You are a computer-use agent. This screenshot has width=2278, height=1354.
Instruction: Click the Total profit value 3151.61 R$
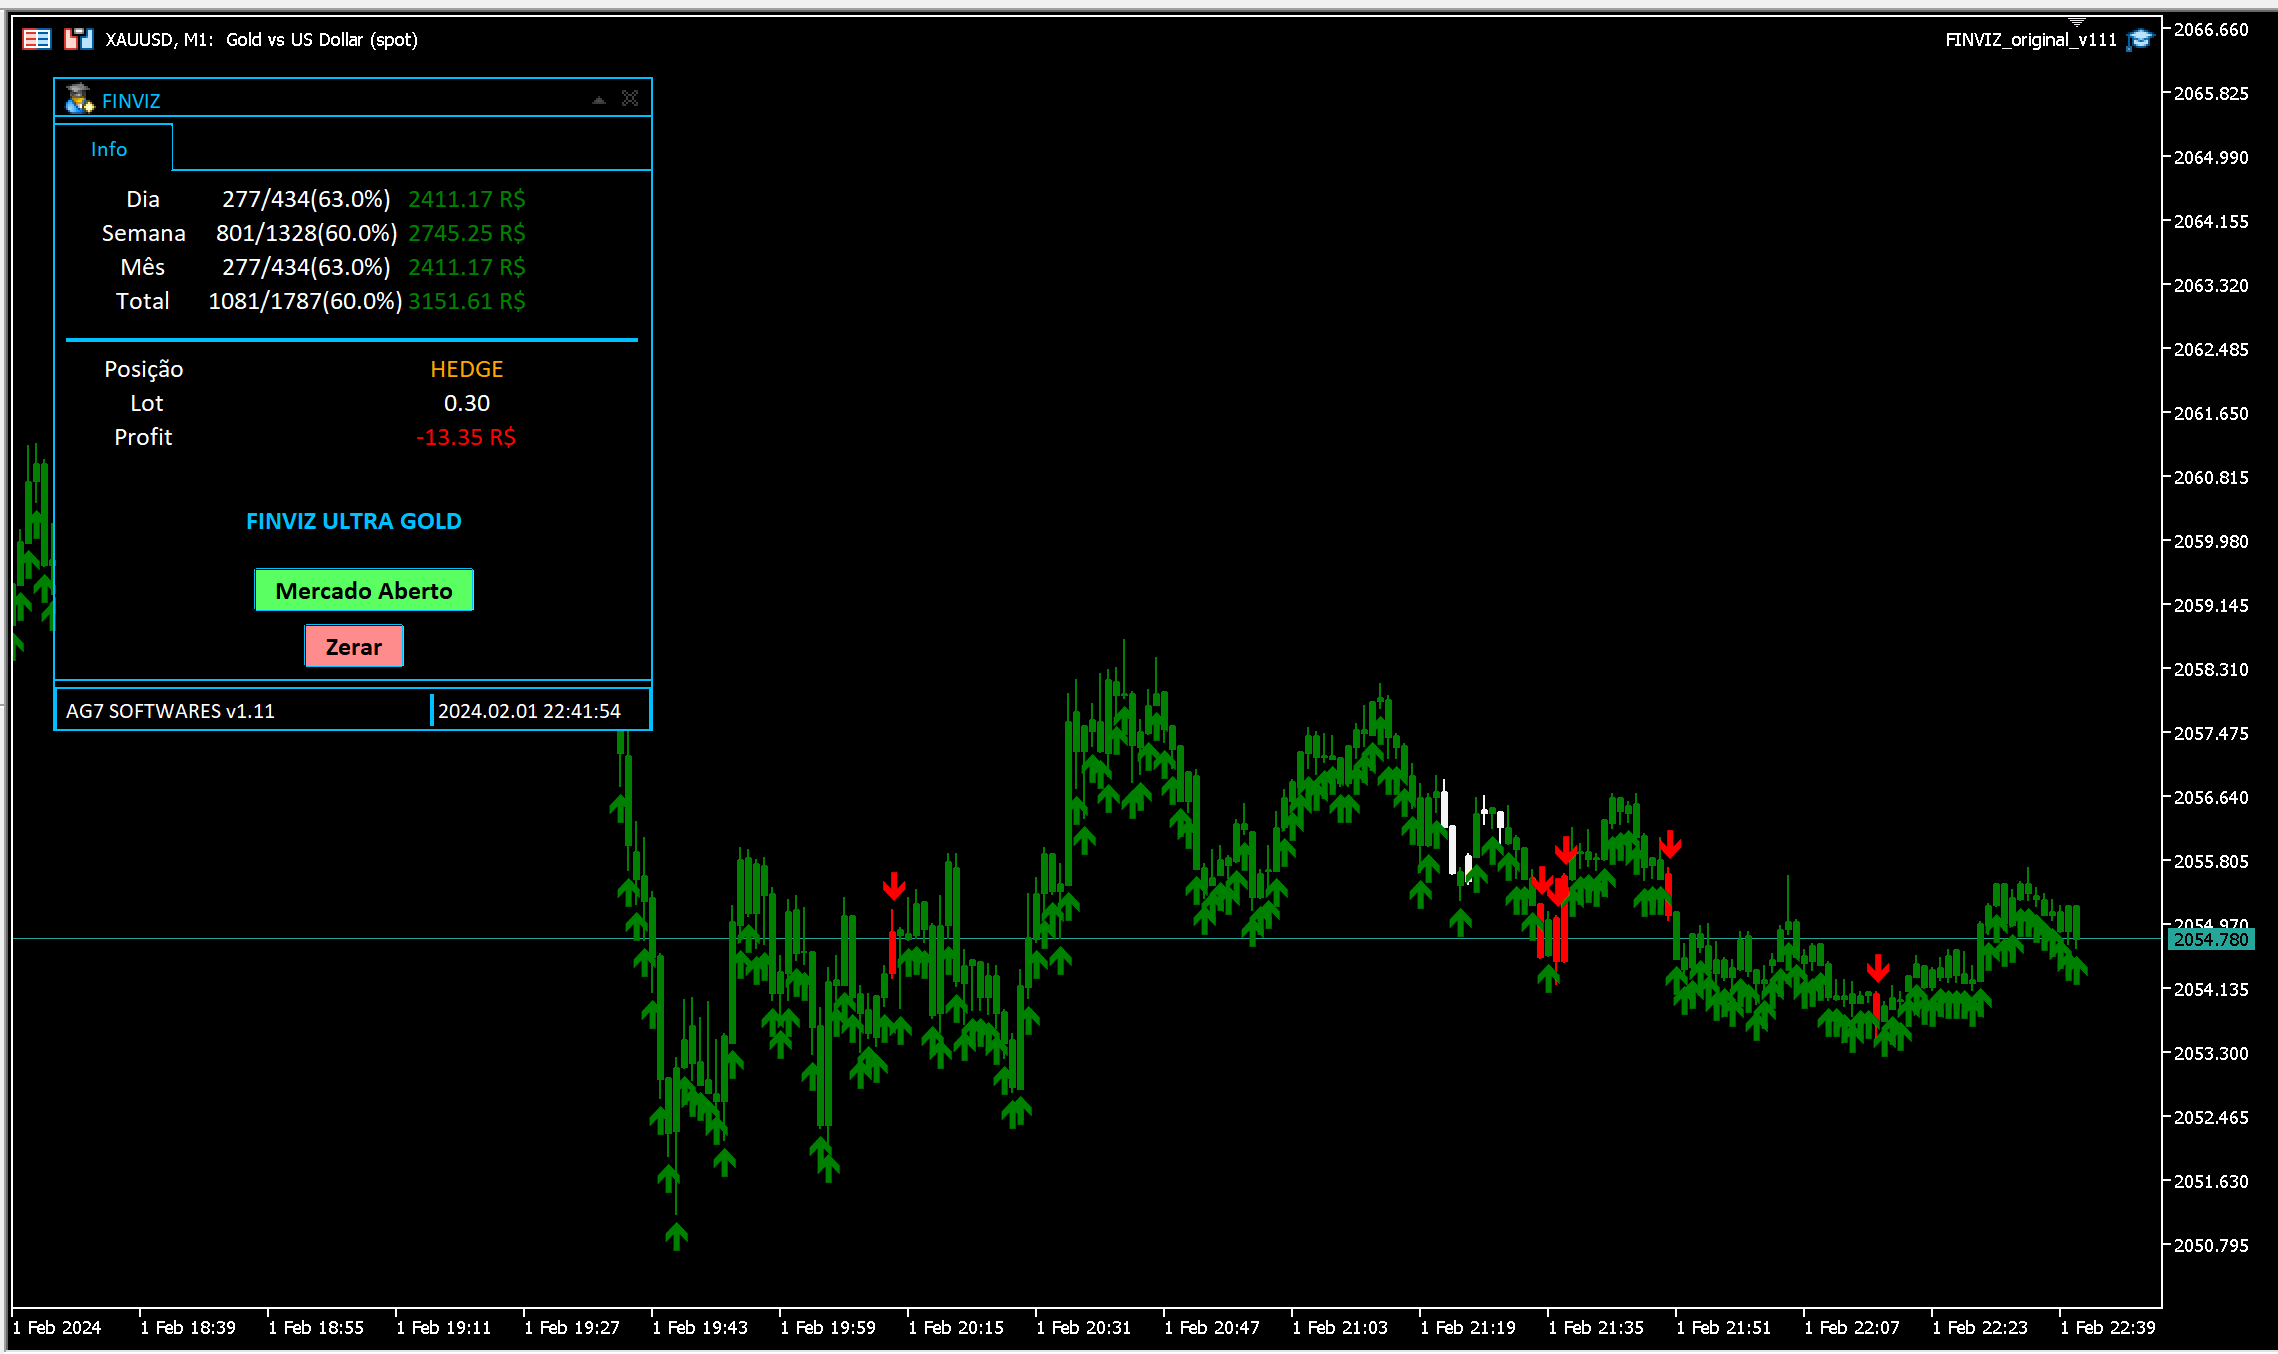[466, 301]
